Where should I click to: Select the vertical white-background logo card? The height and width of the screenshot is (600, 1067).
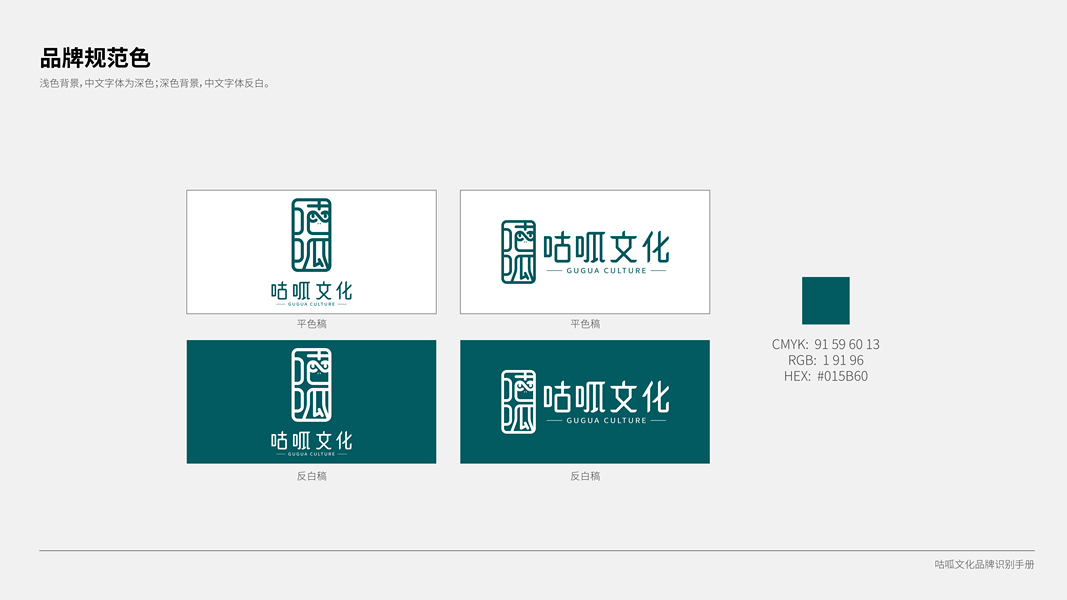coord(312,252)
